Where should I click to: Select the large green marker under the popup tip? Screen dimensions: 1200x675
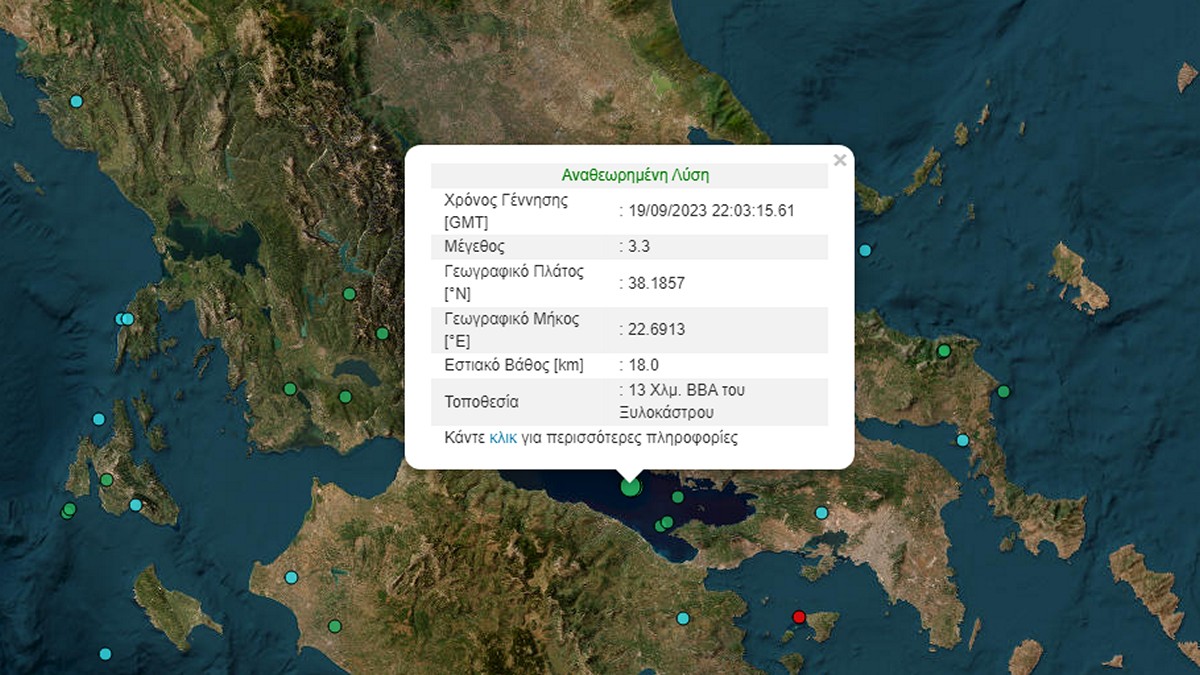pyautogui.click(x=630, y=487)
